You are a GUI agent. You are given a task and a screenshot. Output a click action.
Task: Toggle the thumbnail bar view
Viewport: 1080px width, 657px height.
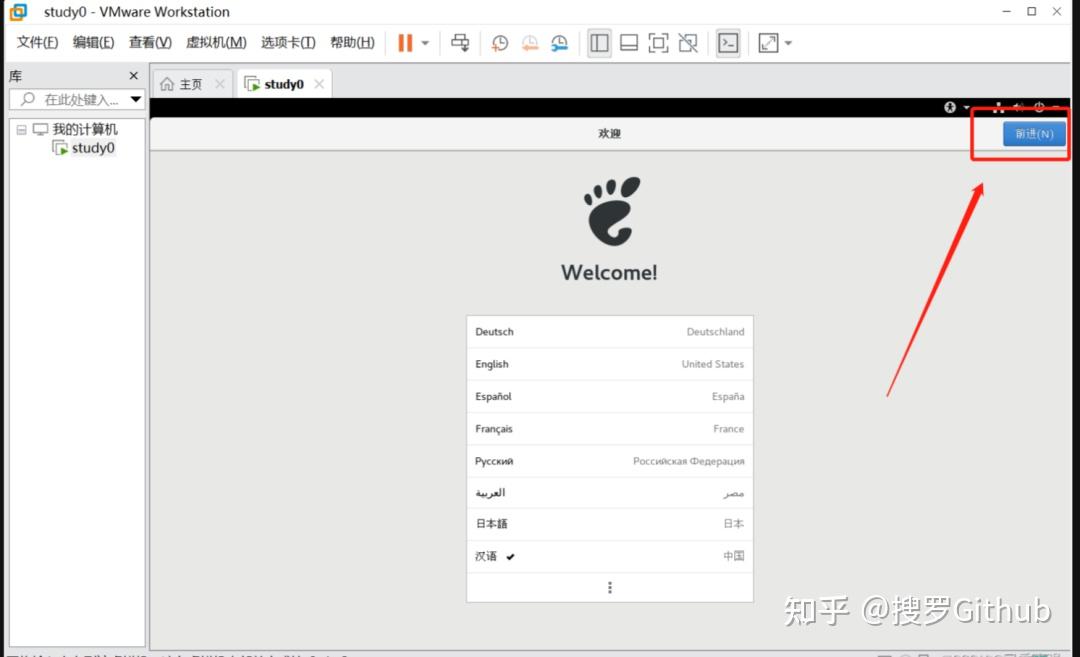[629, 43]
